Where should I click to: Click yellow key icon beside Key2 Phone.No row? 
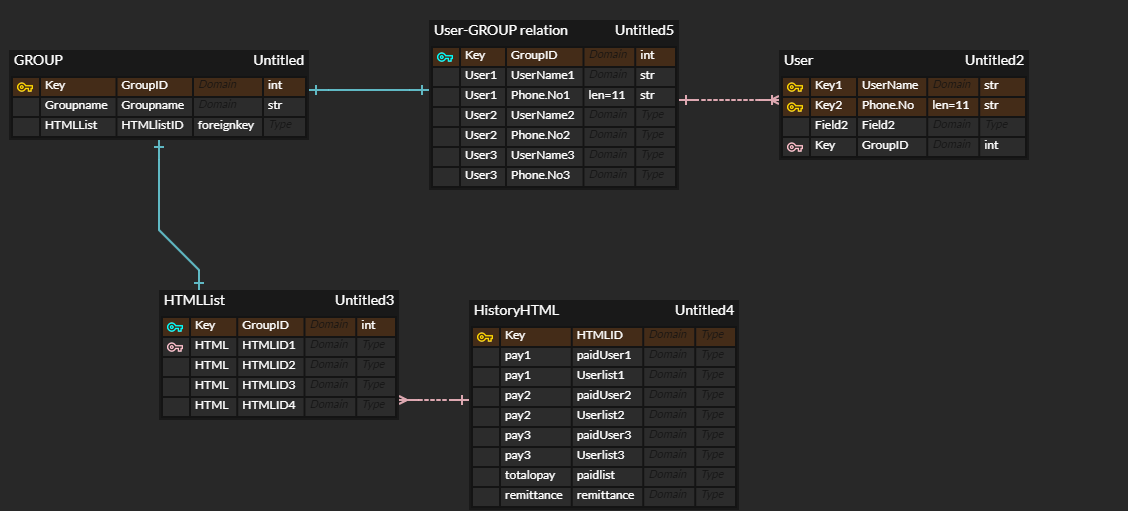coord(795,107)
